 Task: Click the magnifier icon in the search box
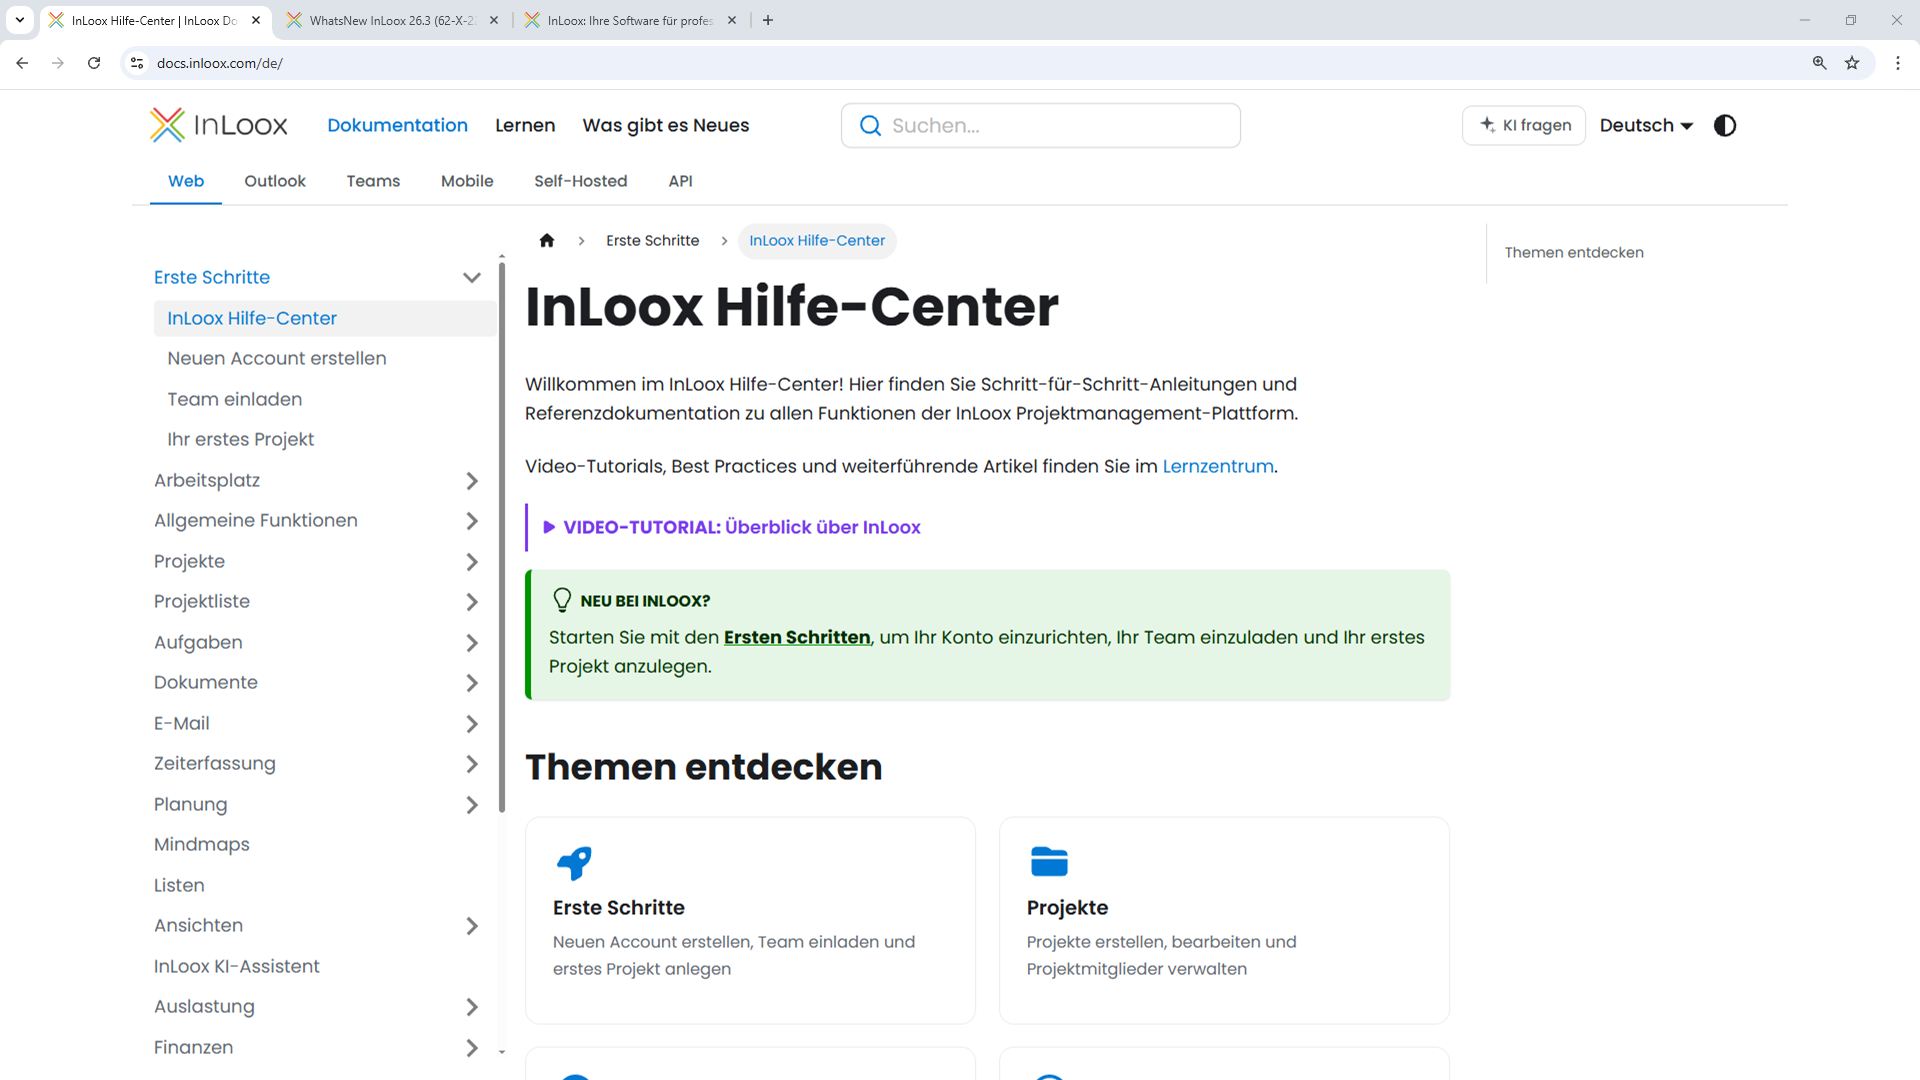coord(870,126)
